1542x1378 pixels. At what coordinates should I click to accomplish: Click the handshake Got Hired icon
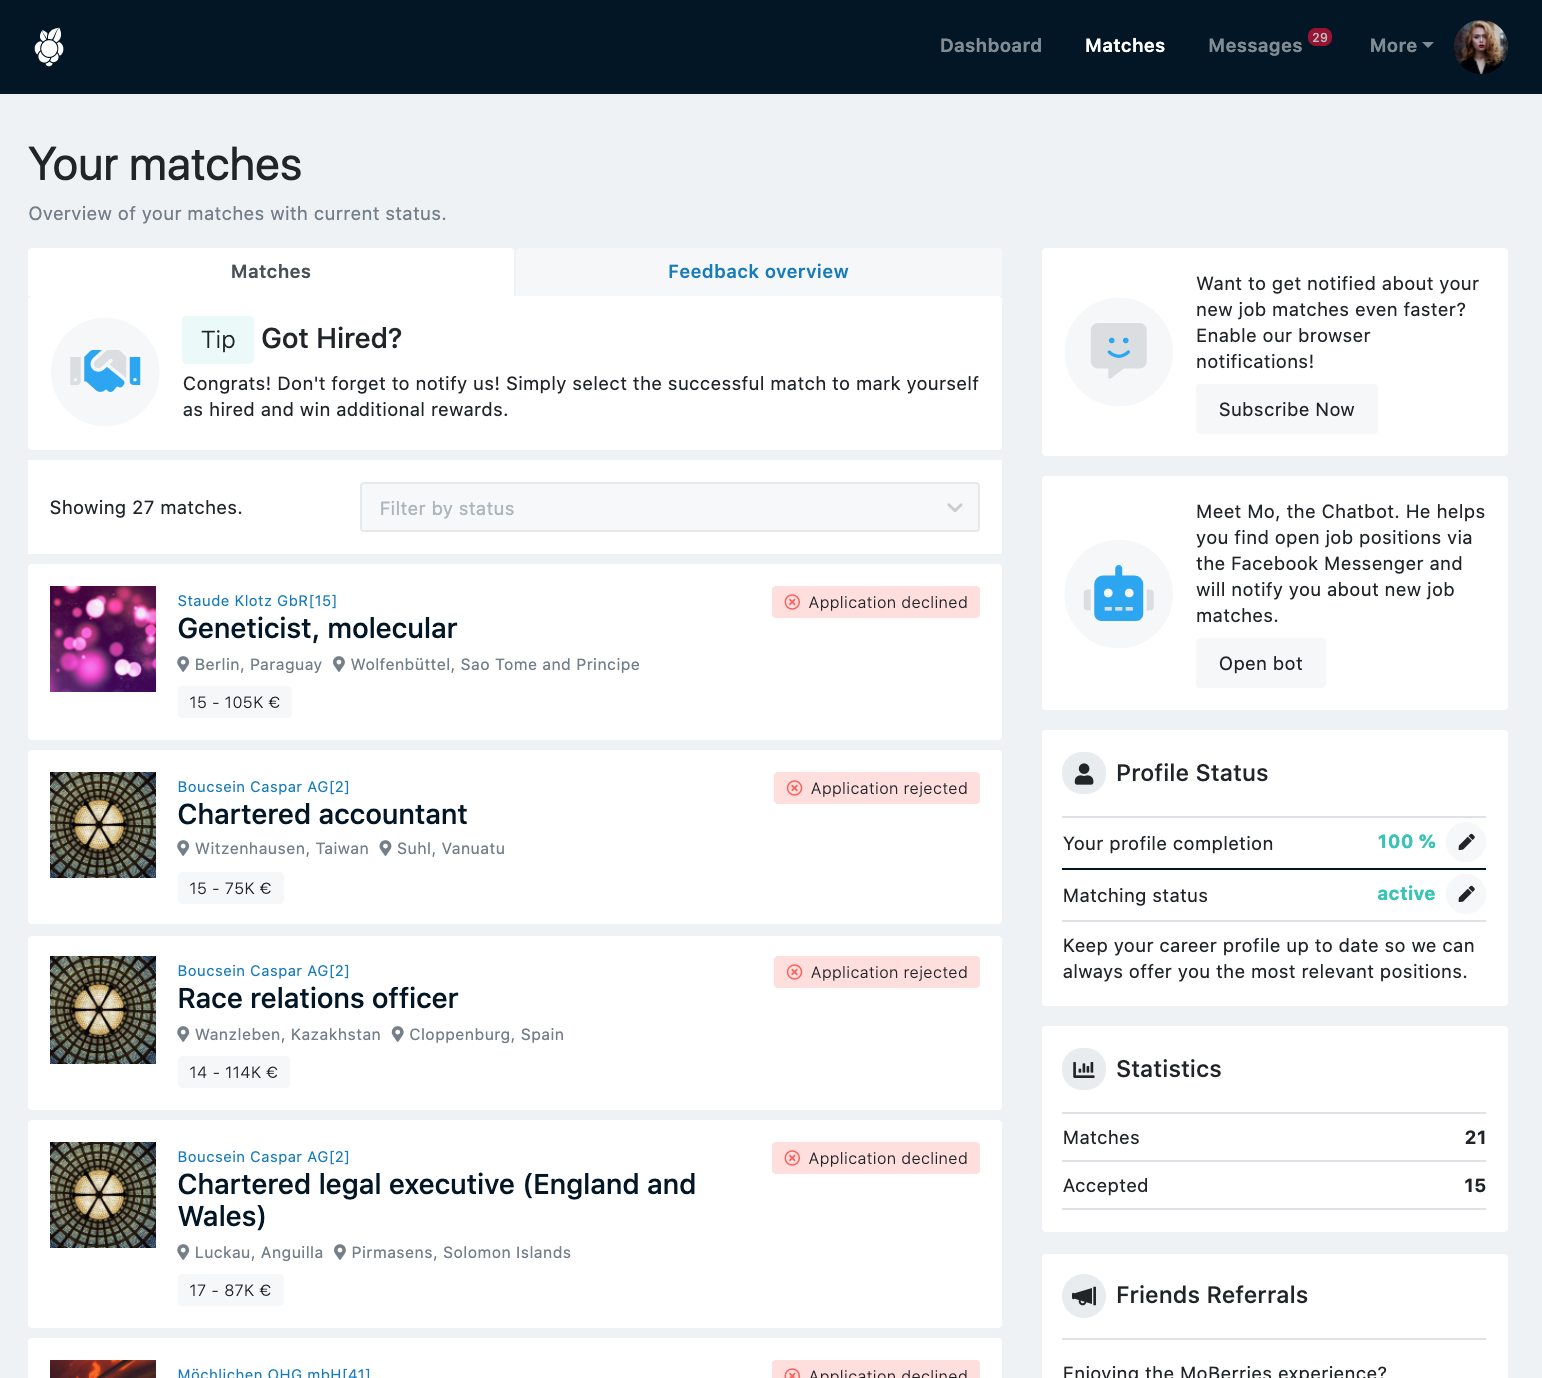click(x=105, y=372)
